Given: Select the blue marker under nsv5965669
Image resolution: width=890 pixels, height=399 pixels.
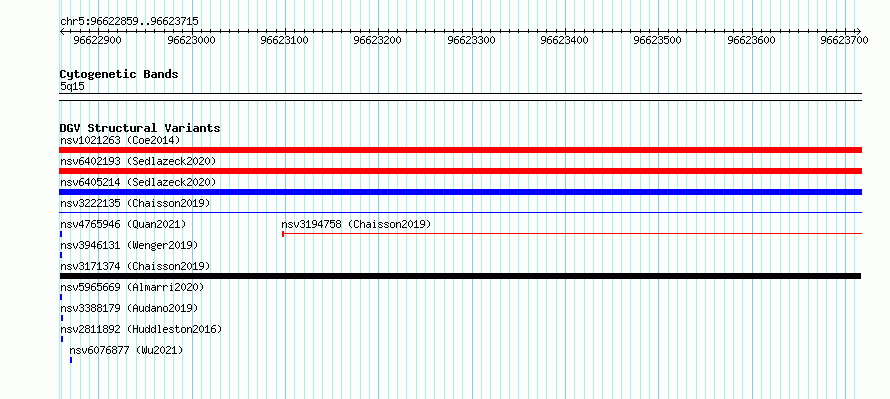Looking at the screenshot, I should click(x=61, y=297).
